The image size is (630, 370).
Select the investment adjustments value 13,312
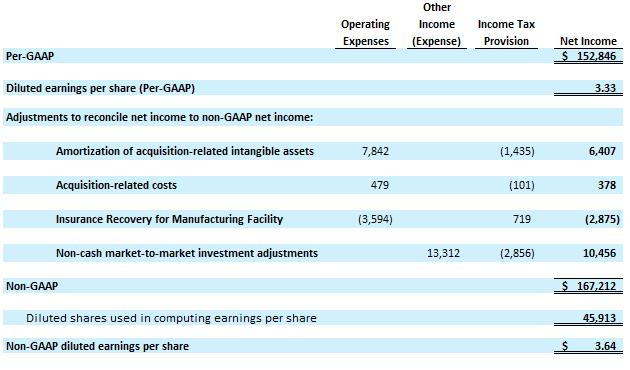click(x=443, y=253)
